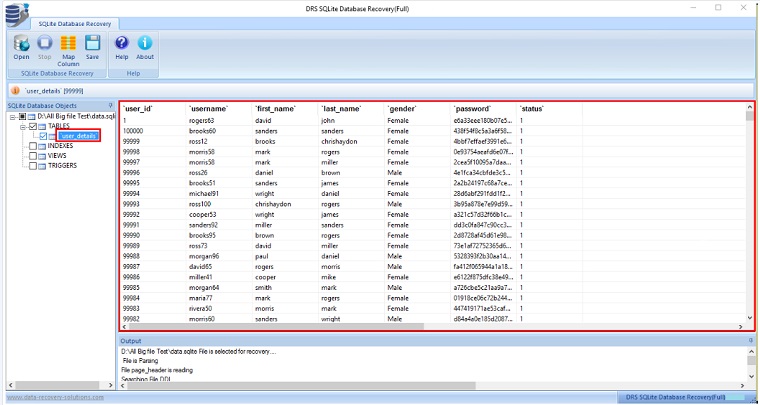The height and width of the screenshot is (405, 760).
Task: Select the username cell brooks95
Action: click(202, 235)
